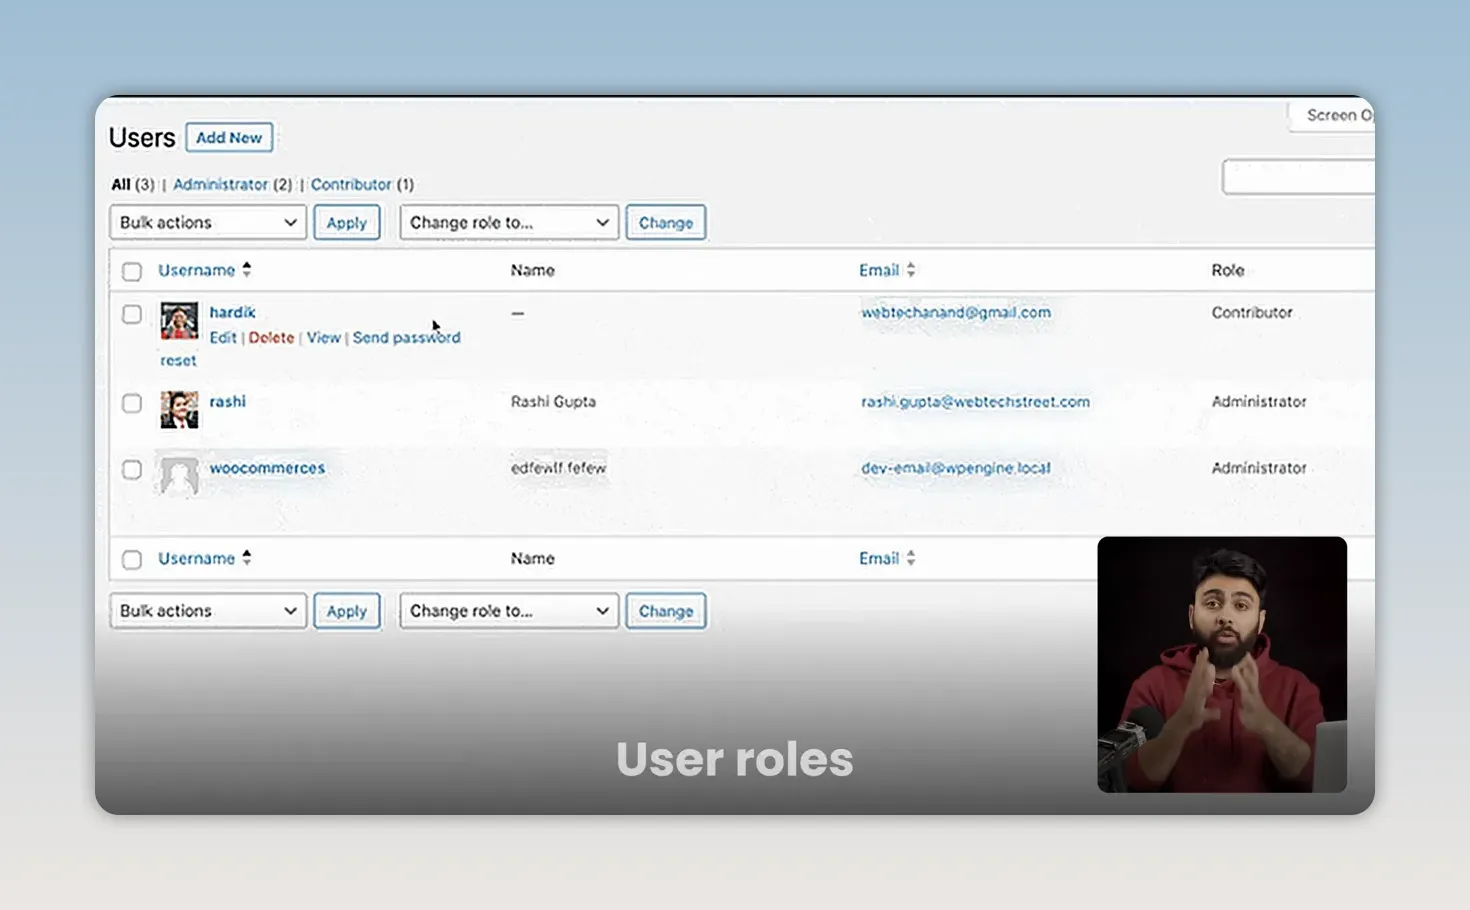This screenshot has height=910, width=1470.
Task: Open the bottom Bulk actions dropdown
Action: coord(208,610)
